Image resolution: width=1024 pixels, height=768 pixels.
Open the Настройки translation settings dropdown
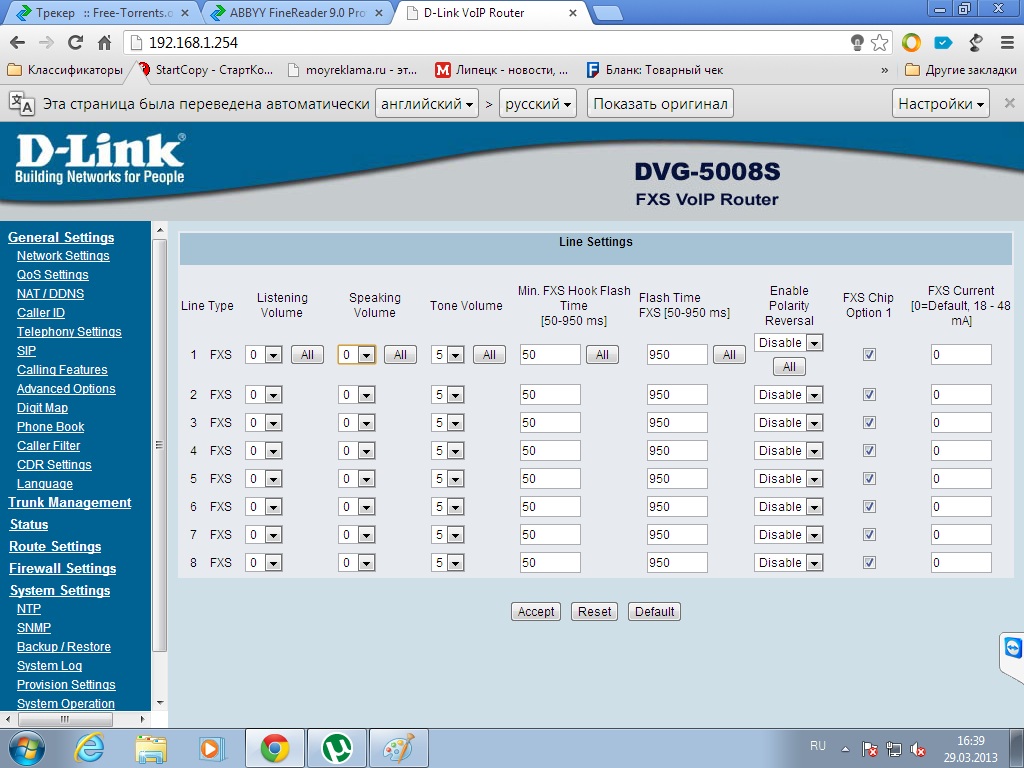(x=940, y=103)
